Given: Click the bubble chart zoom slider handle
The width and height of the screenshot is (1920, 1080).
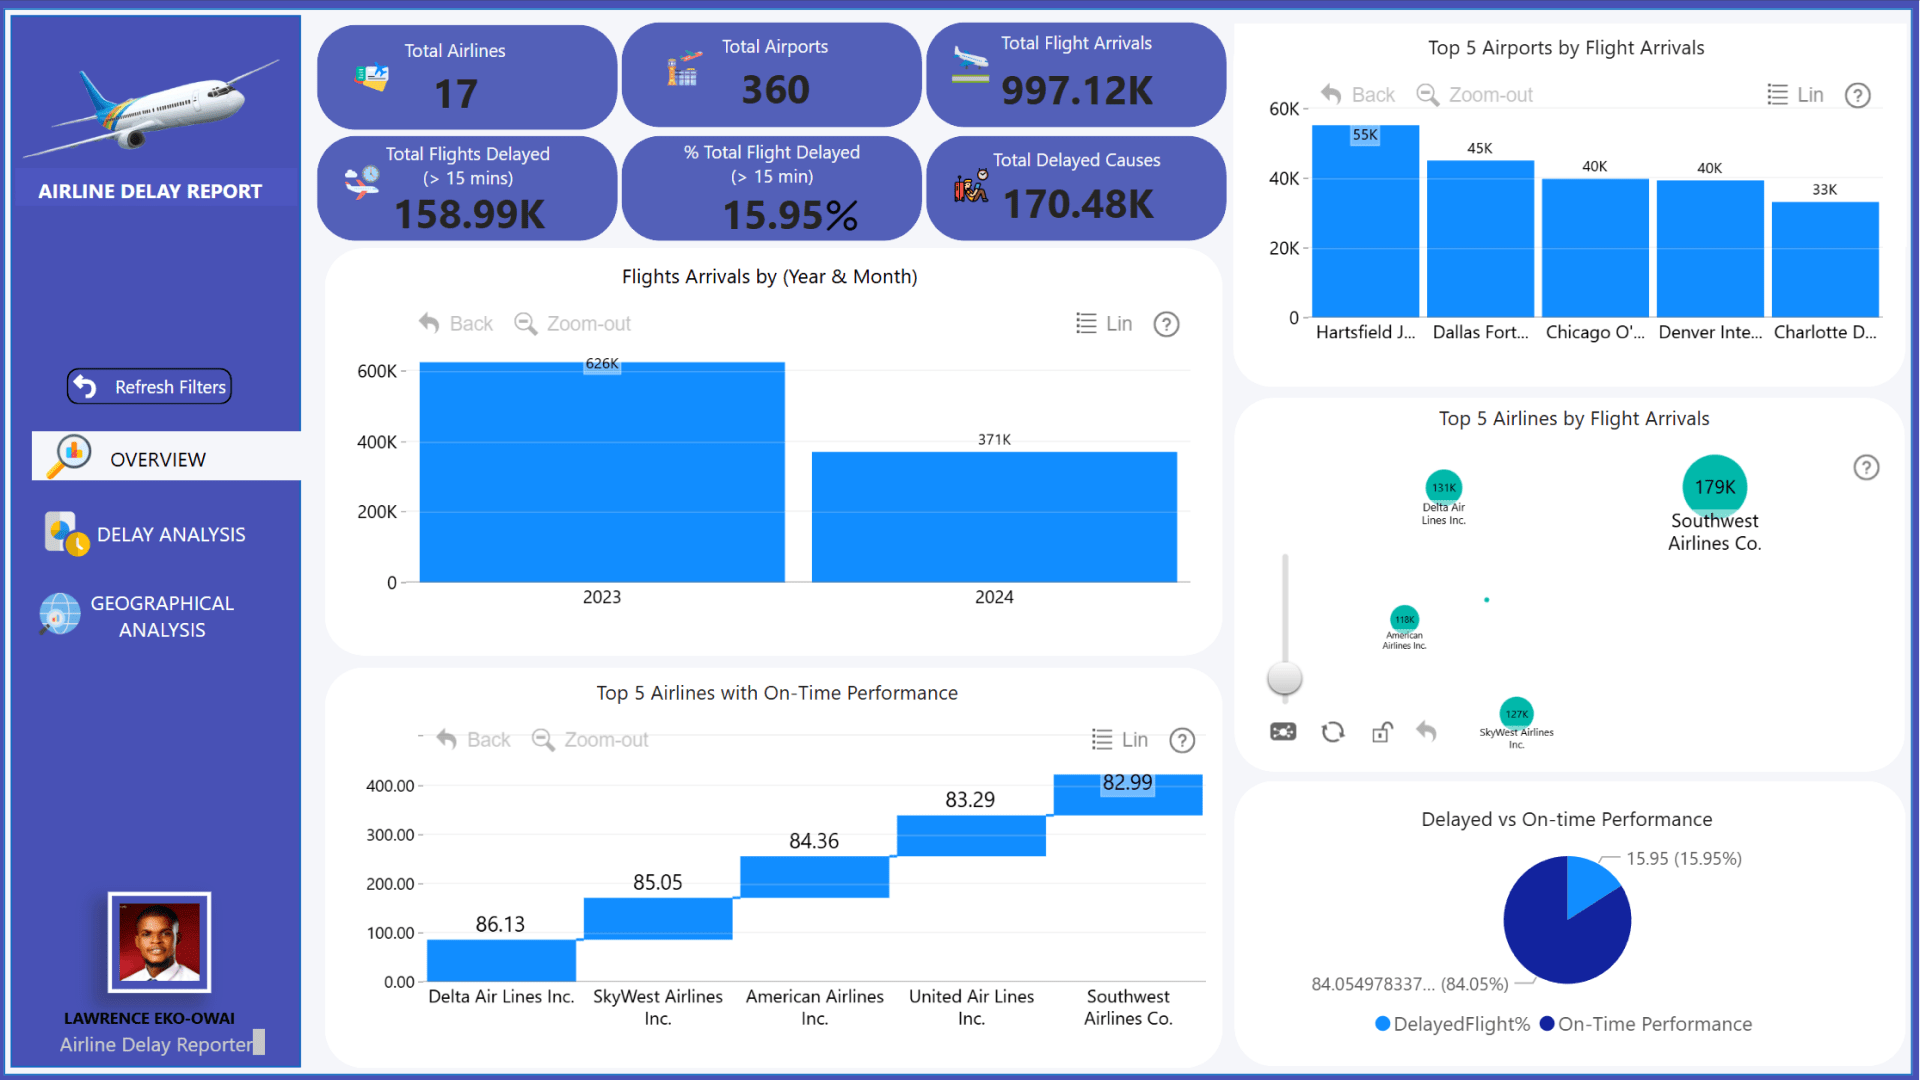Looking at the screenshot, I should tap(1285, 677).
